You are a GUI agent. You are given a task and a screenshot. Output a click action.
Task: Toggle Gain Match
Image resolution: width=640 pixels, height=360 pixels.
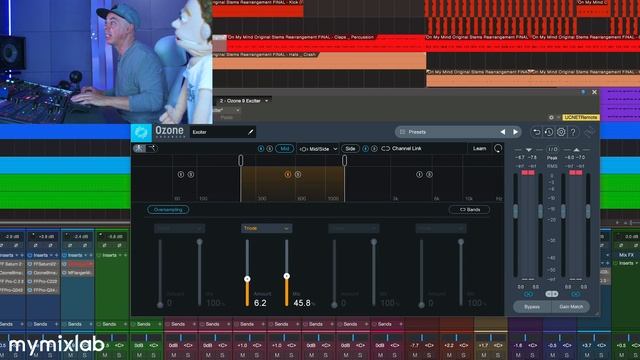tap(571, 307)
